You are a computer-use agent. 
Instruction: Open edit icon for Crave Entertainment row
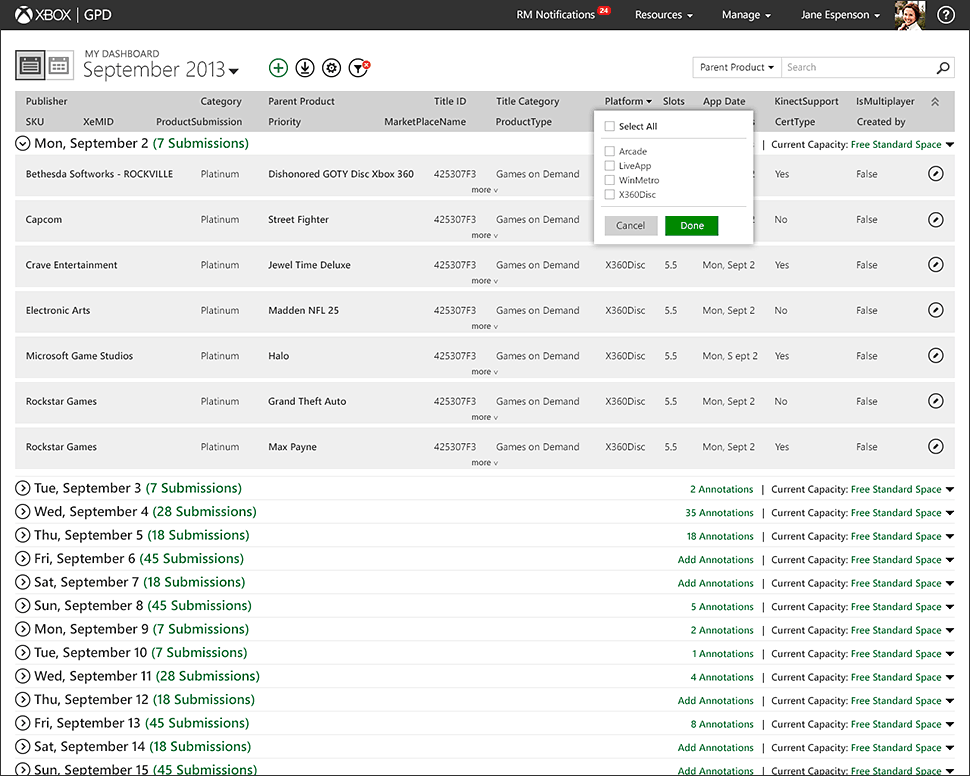tap(936, 265)
